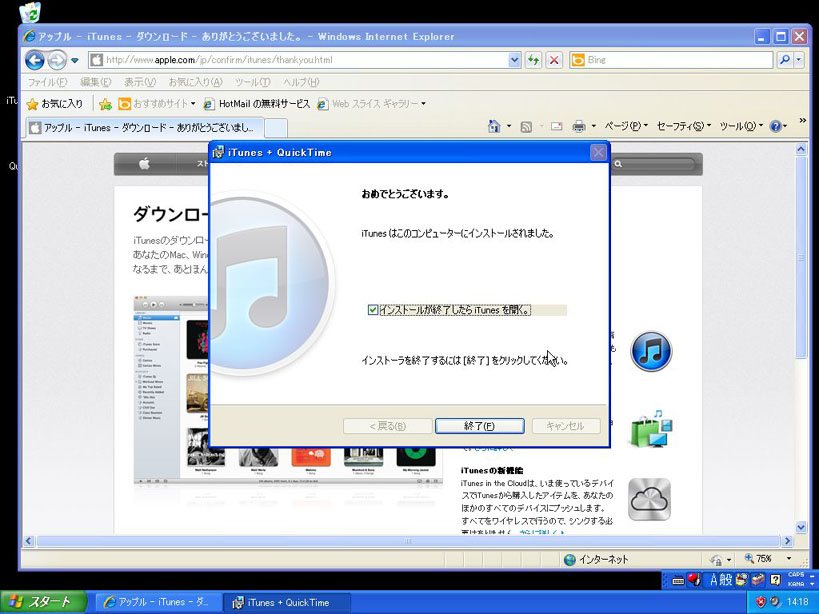Click the red security shield tray icon

pos(760,602)
